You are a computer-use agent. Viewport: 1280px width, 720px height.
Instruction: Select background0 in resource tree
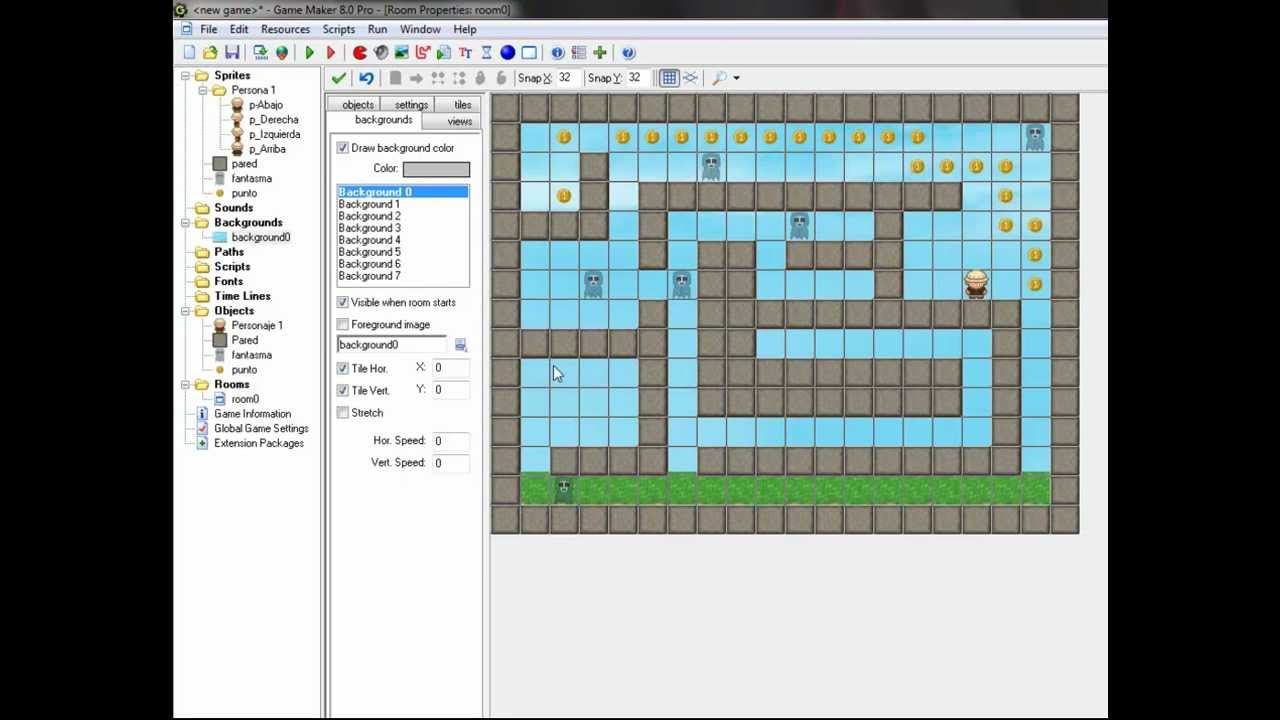pos(260,238)
